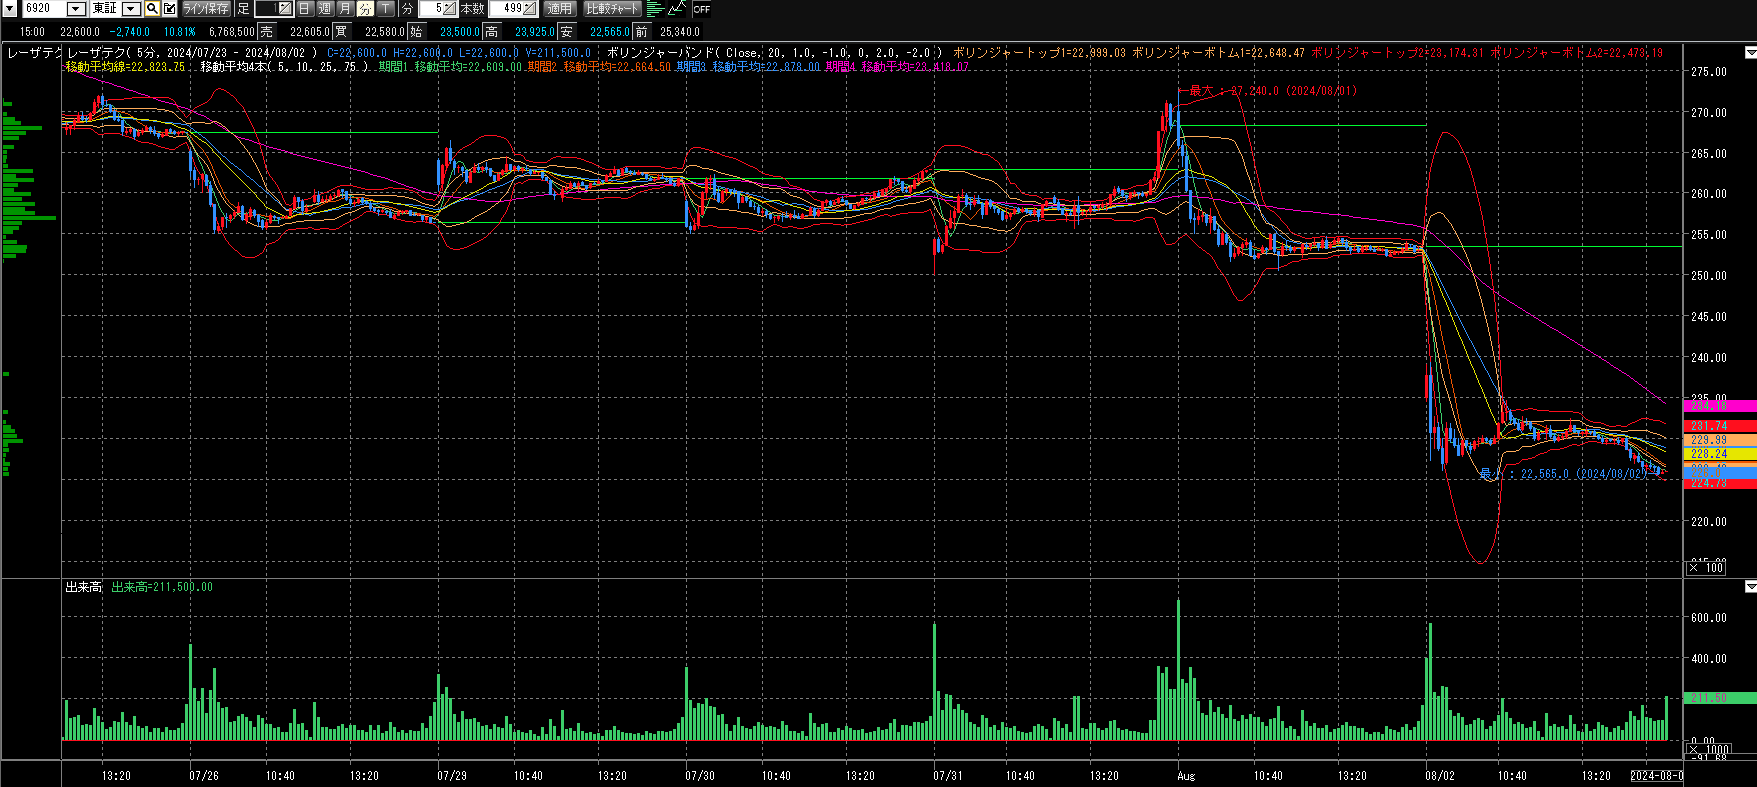This screenshot has width=1757, height=787.
Task: Toggle the minute (分) chart mode
Action: coord(365,9)
